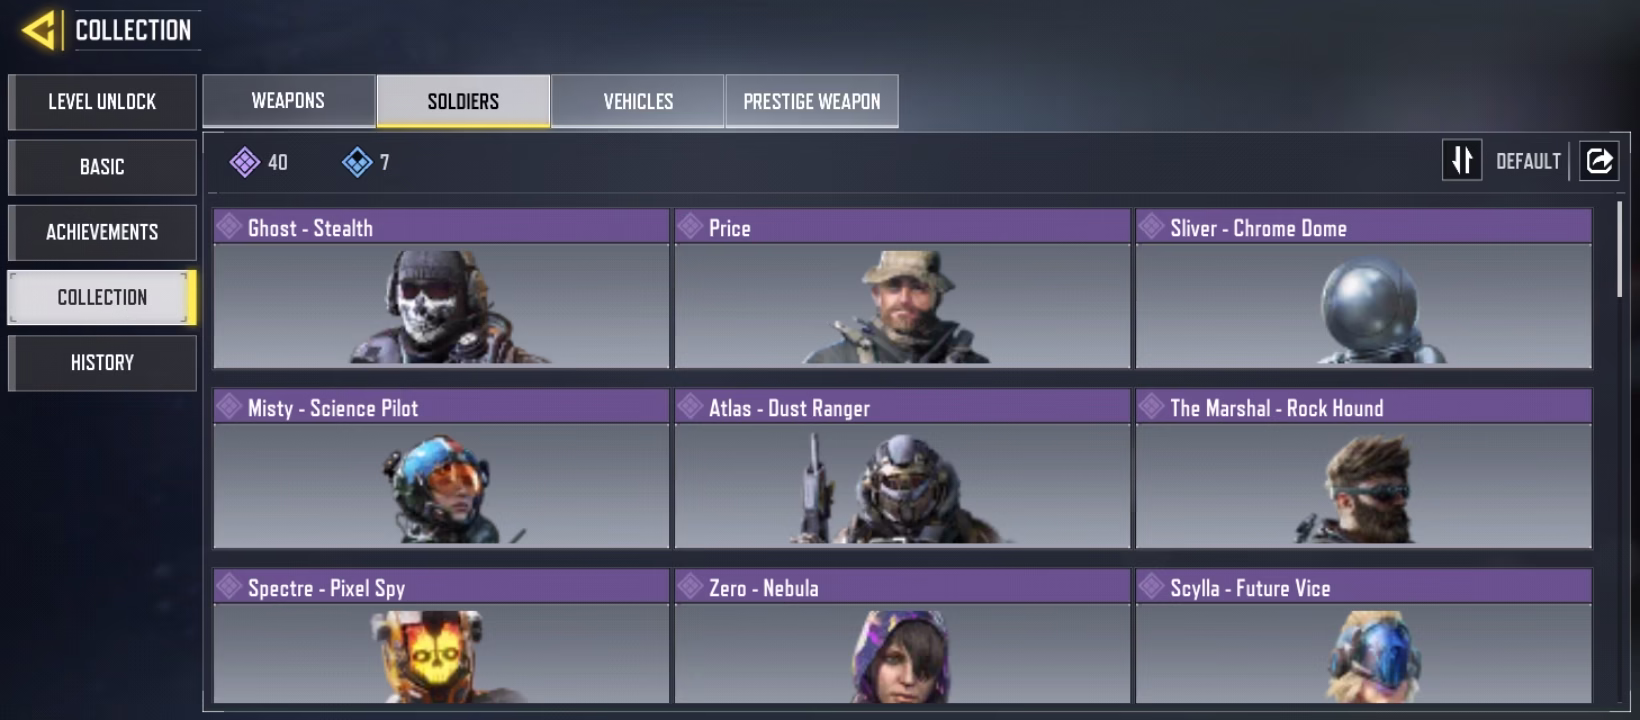
Task: Open the DEFAULT sort dropdown
Action: coord(1528,161)
